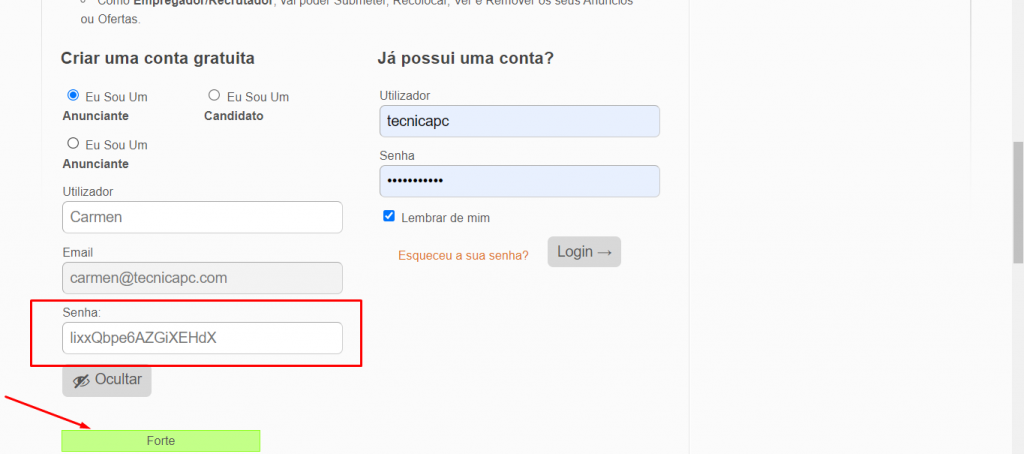This screenshot has width=1024, height=454.
Task: Focus the Senha field showing generated password
Action: [202, 338]
